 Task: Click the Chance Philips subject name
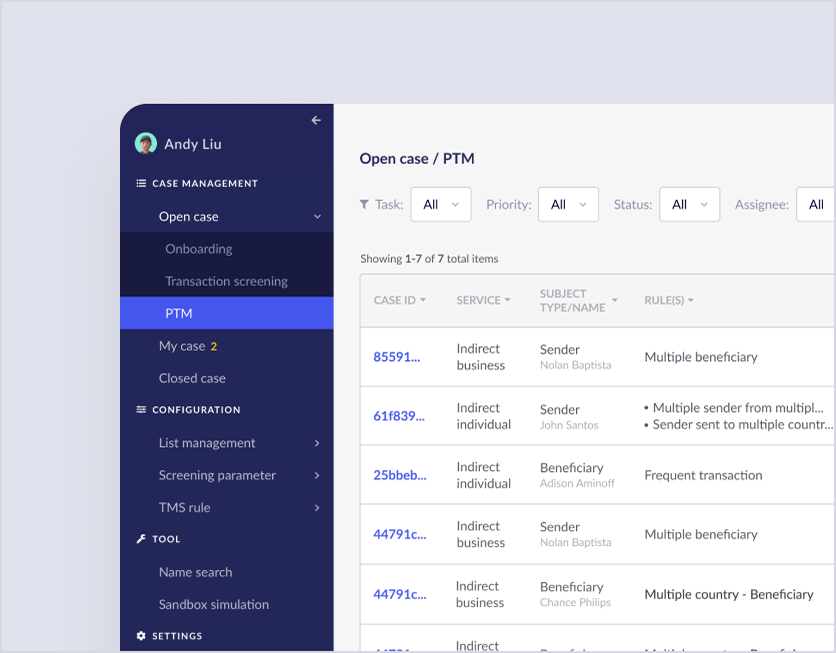[x=575, y=602]
